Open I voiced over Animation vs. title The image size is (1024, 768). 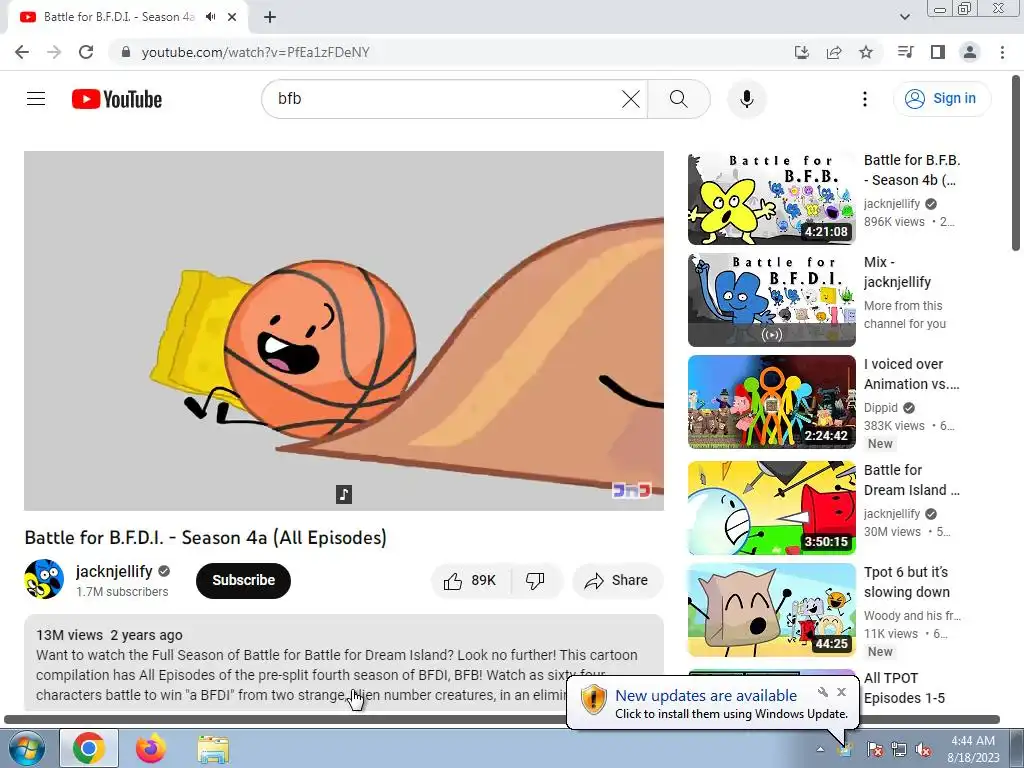click(x=912, y=374)
